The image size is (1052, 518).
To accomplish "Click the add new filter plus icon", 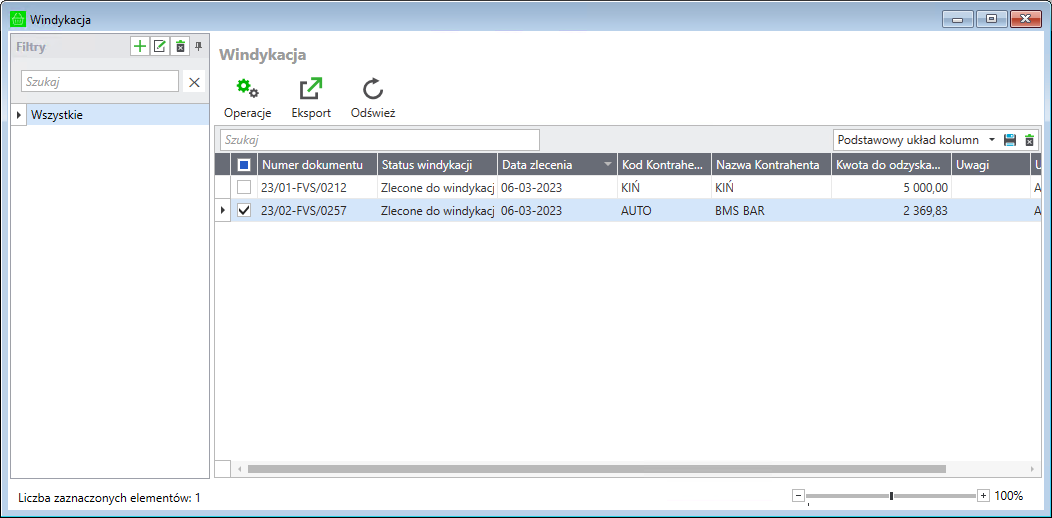I will [140, 46].
